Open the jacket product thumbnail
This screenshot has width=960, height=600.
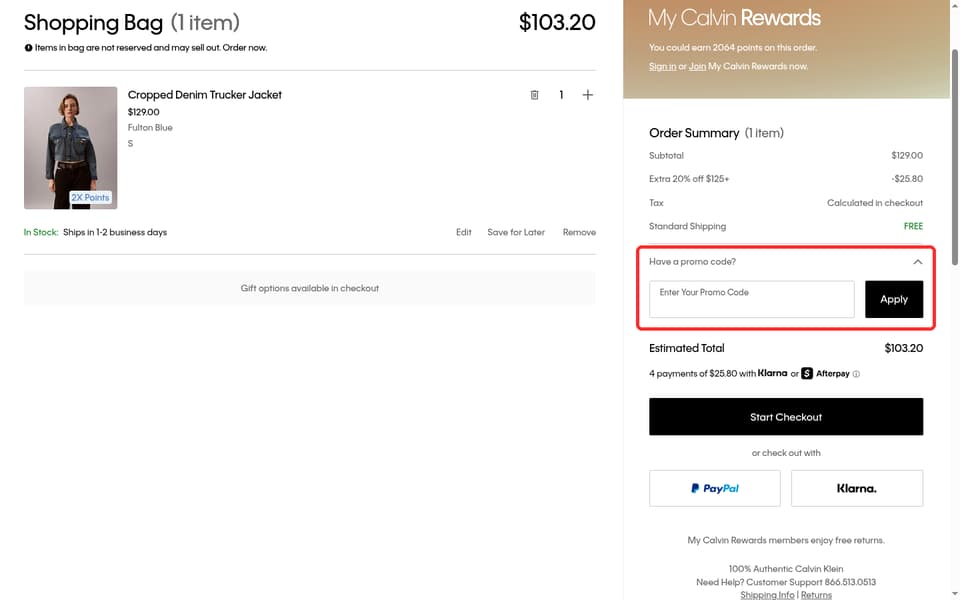click(70, 148)
